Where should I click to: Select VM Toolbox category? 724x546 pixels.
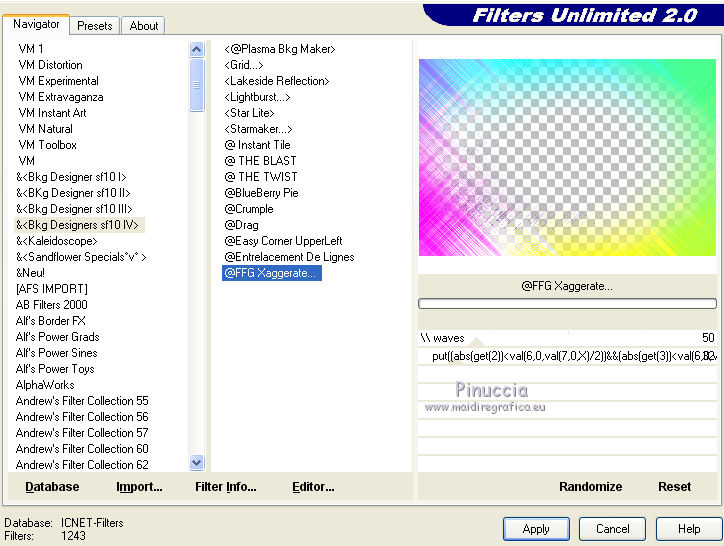click(x=47, y=145)
